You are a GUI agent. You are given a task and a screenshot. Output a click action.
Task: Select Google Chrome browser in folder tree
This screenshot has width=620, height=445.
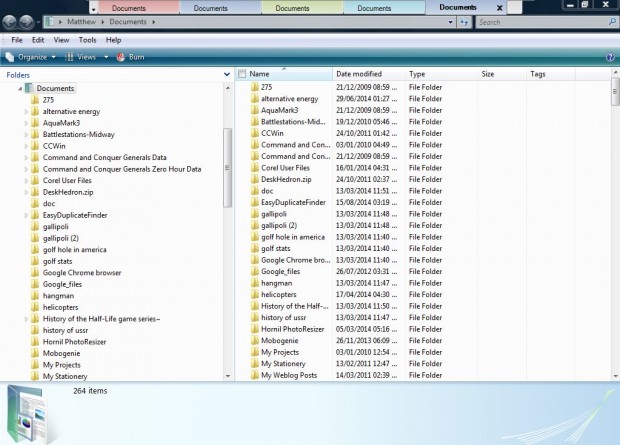click(x=82, y=273)
